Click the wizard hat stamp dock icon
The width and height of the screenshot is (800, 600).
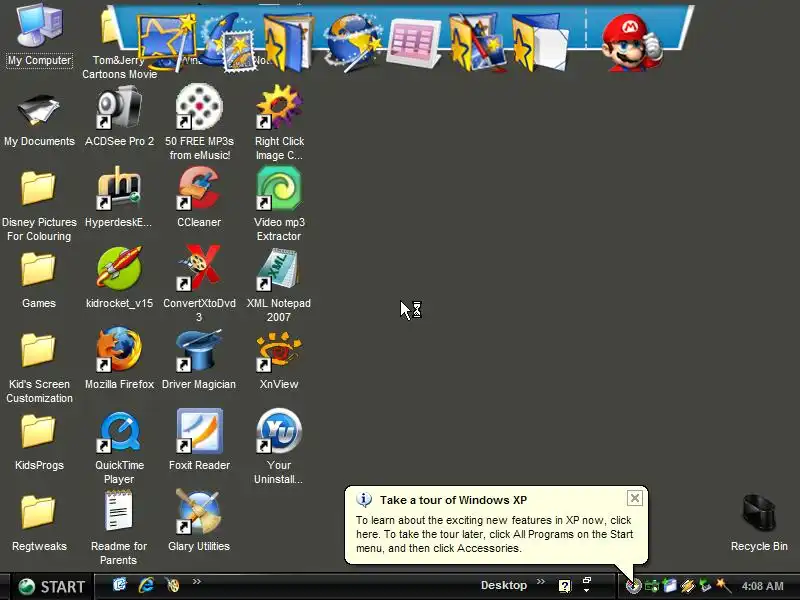point(230,43)
